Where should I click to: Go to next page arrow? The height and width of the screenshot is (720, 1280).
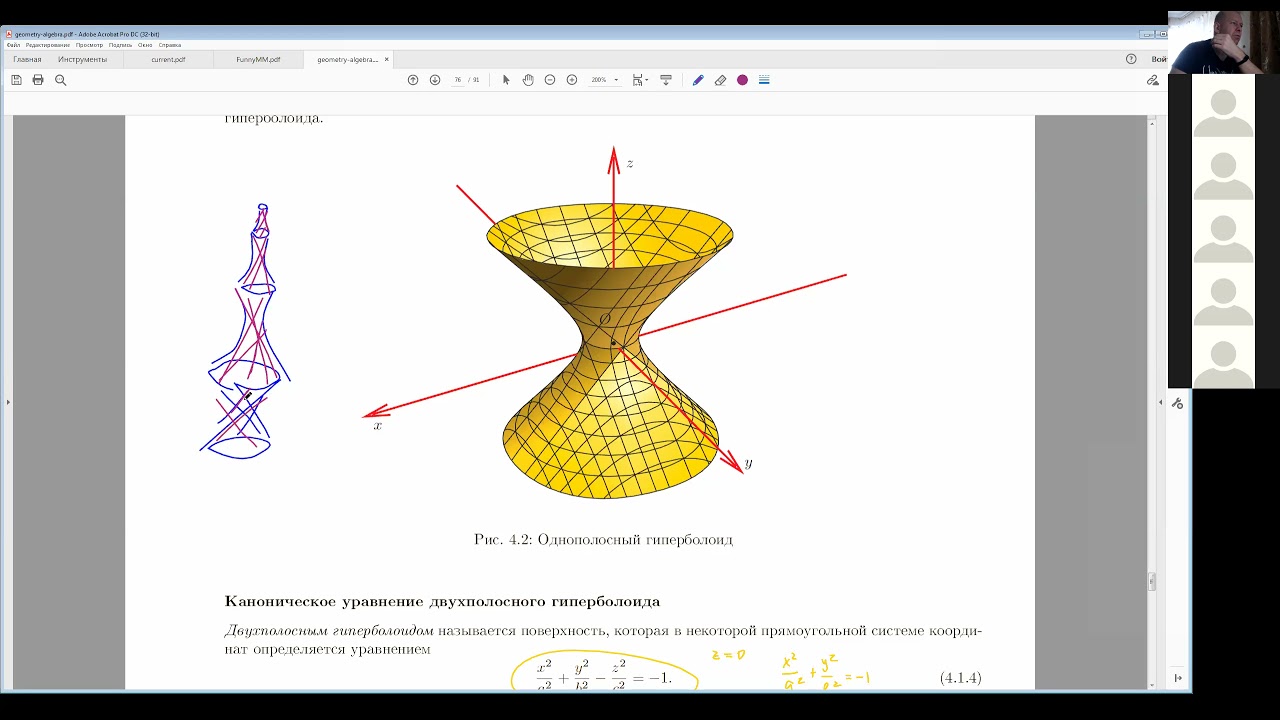[435, 80]
